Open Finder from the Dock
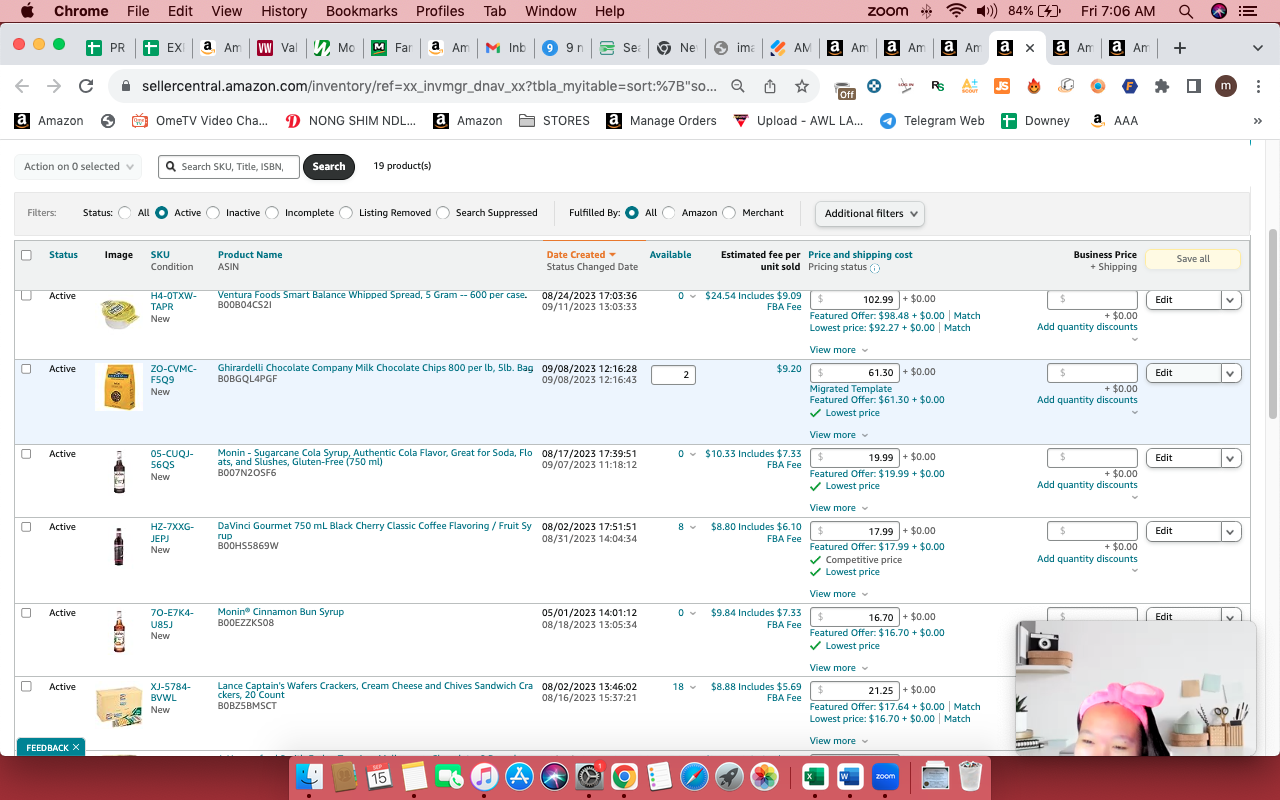This screenshot has height=800, width=1280. click(310, 775)
